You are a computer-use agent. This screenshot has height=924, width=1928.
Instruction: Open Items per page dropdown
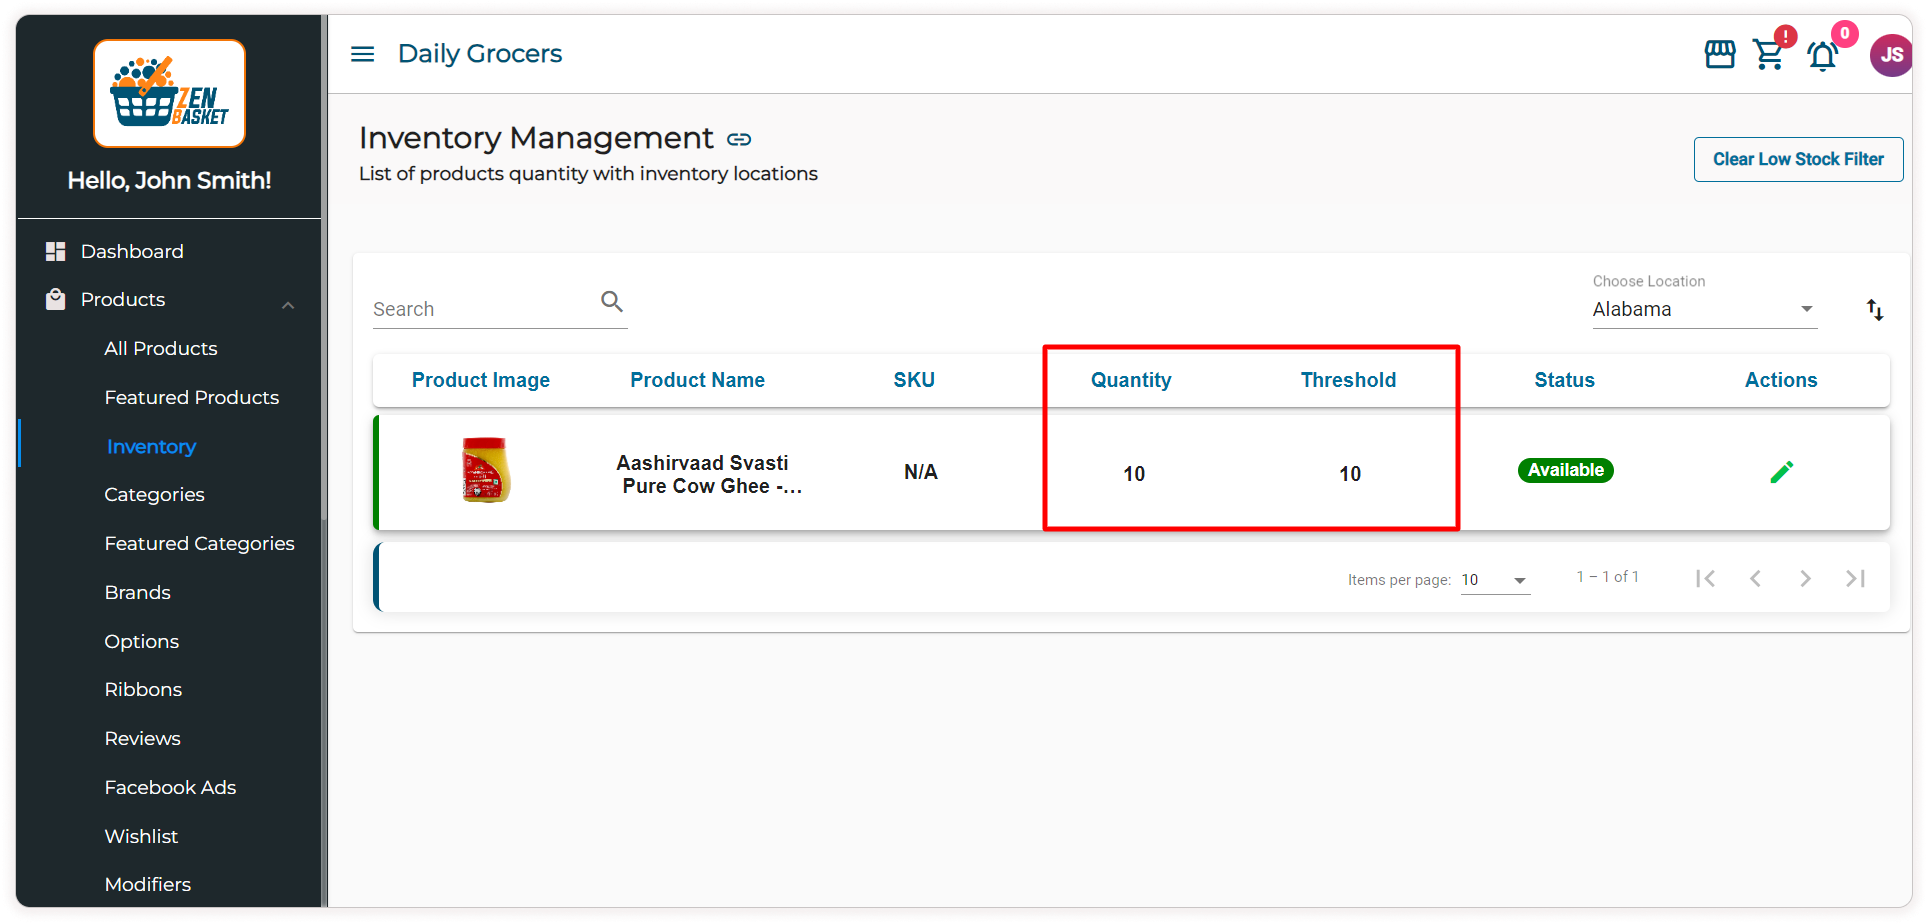(1495, 580)
